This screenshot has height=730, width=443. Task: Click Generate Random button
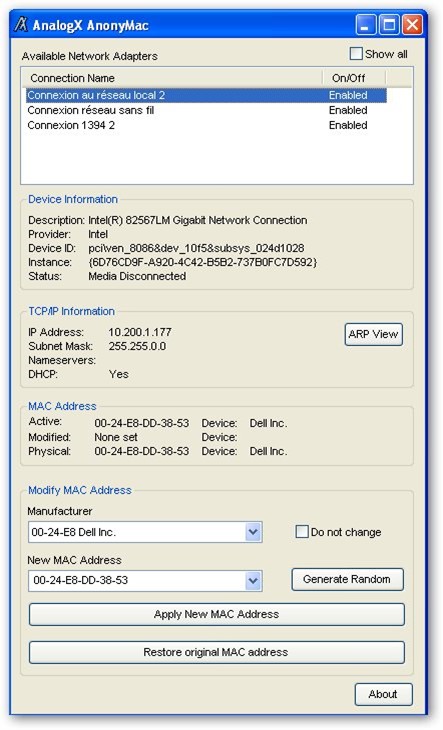[x=347, y=579]
